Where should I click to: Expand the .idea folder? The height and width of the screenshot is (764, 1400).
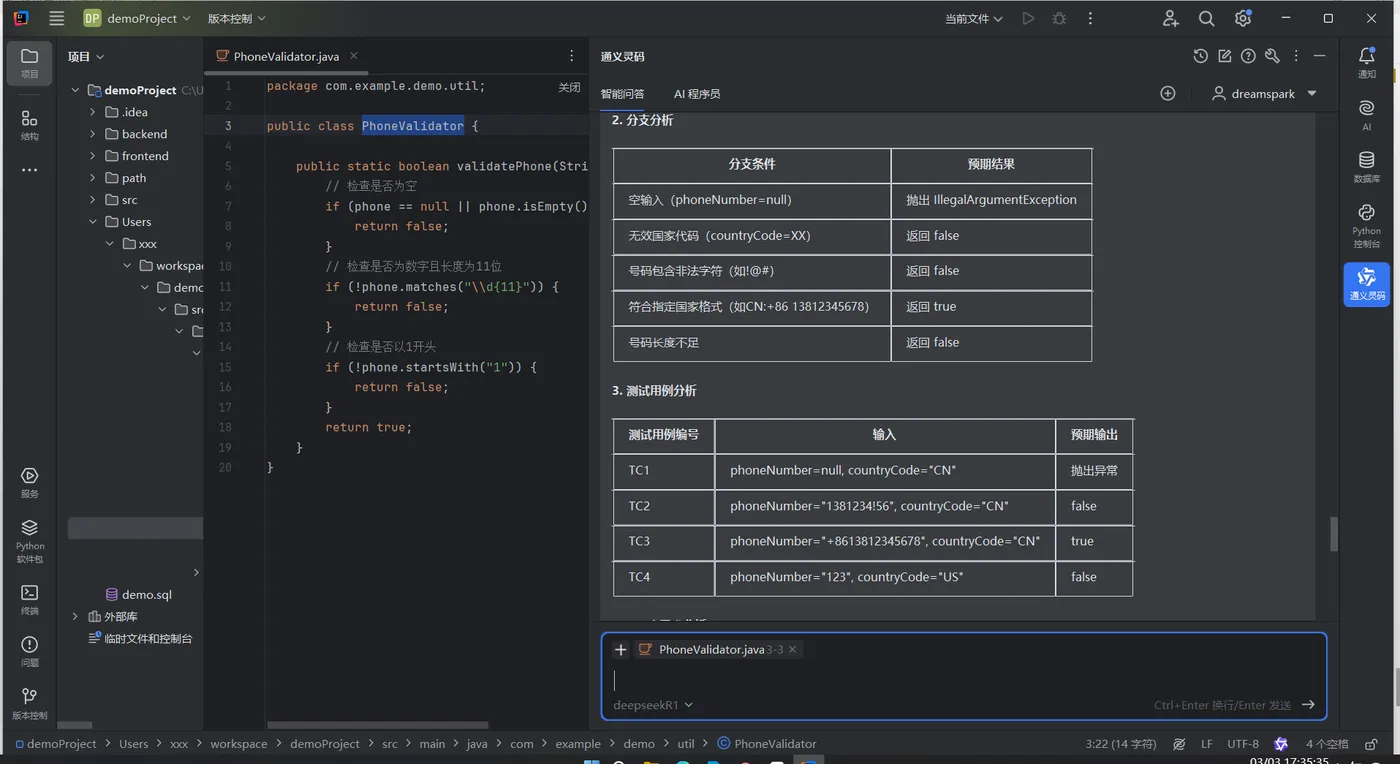(x=93, y=112)
